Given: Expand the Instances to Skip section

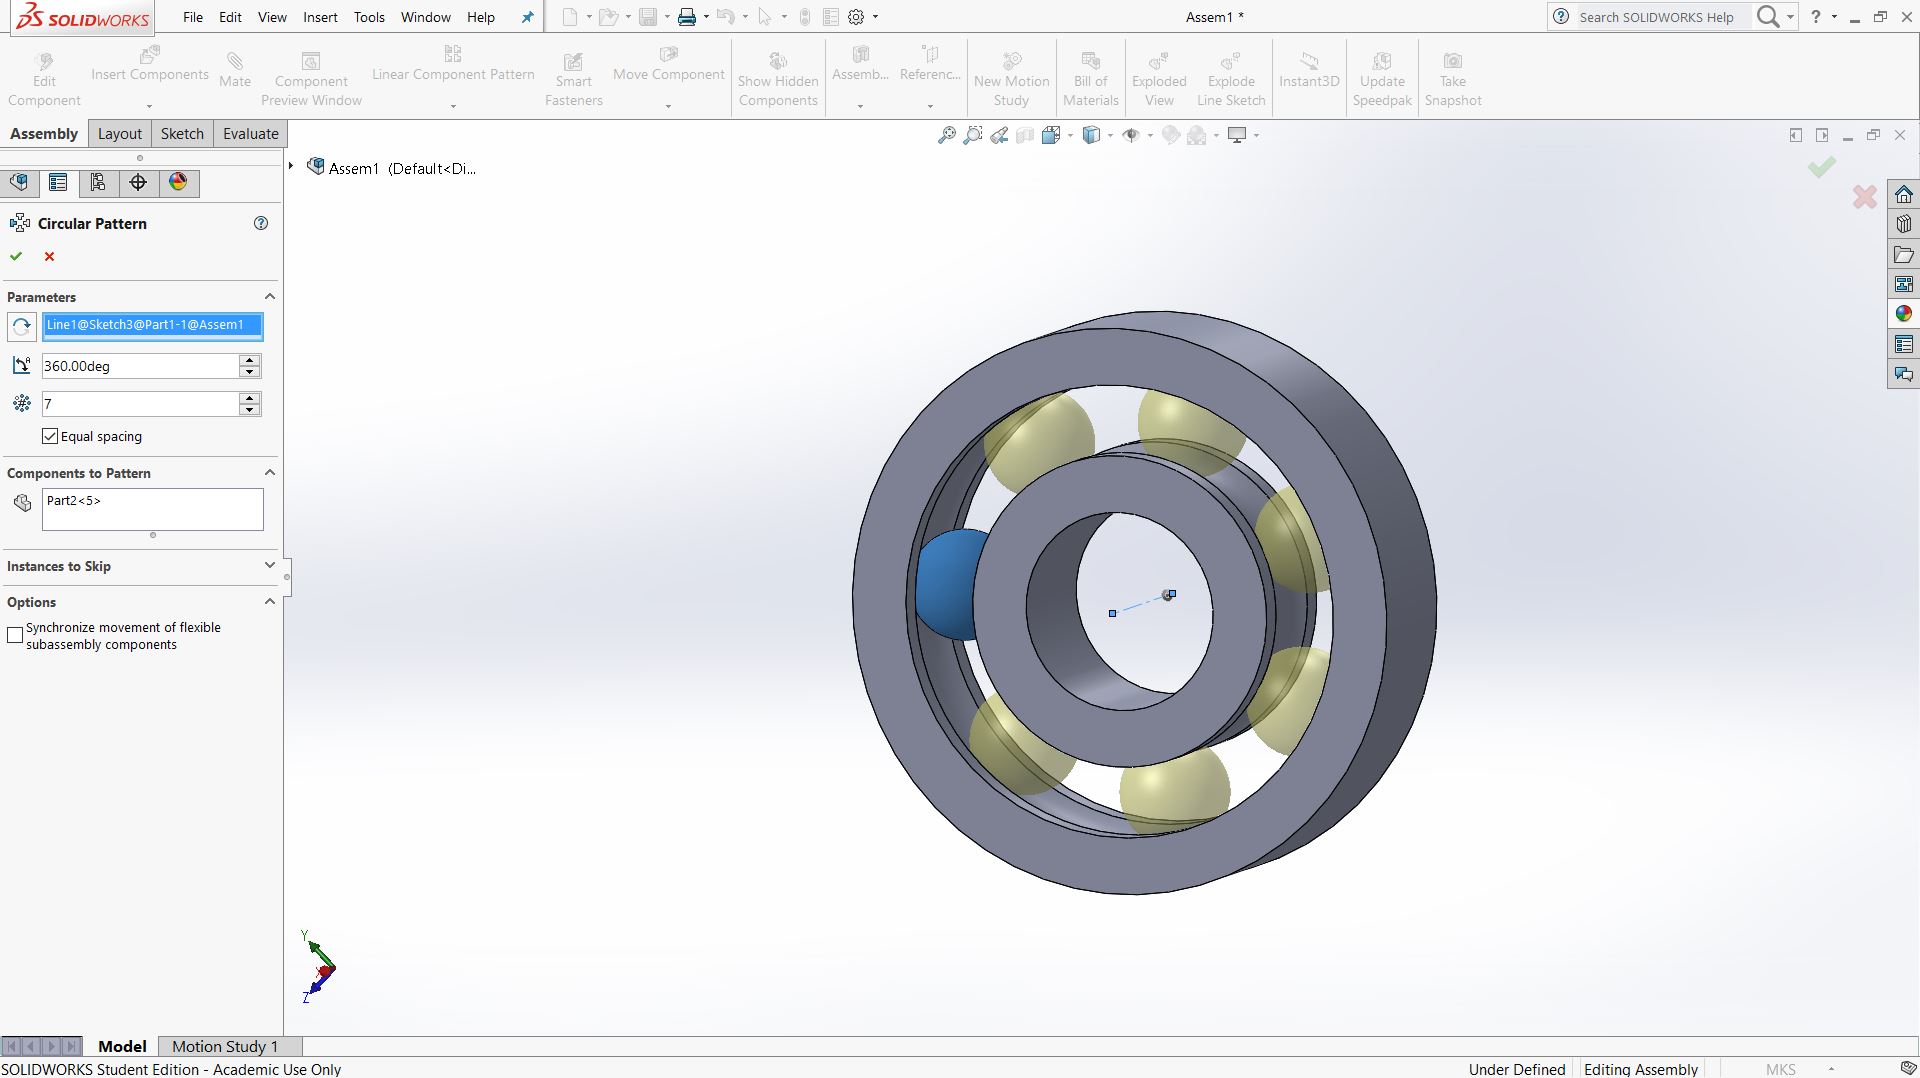Looking at the screenshot, I should click(x=269, y=566).
